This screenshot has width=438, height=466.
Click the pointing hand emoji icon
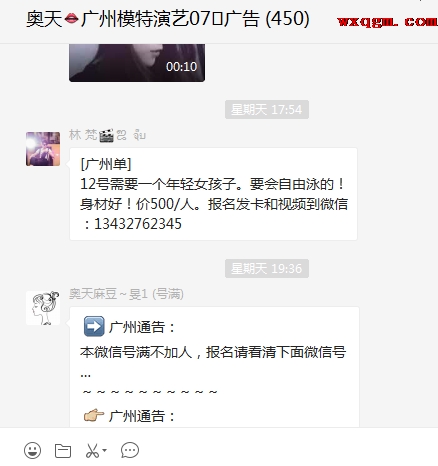[x=94, y=415]
